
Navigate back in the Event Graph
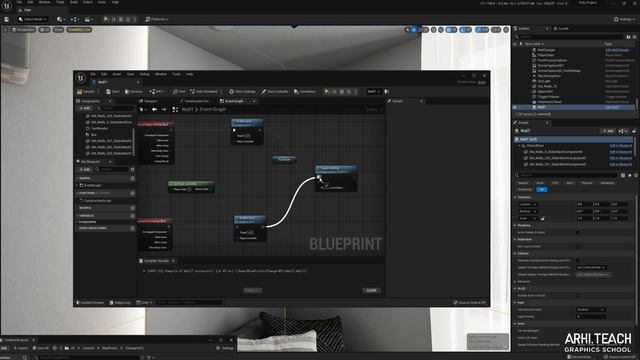(154, 109)
